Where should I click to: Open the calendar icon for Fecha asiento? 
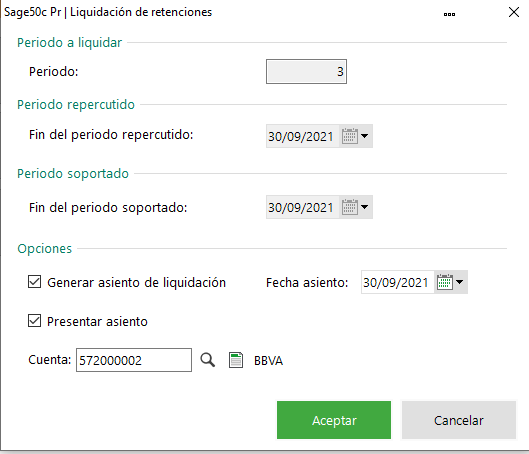445,282
